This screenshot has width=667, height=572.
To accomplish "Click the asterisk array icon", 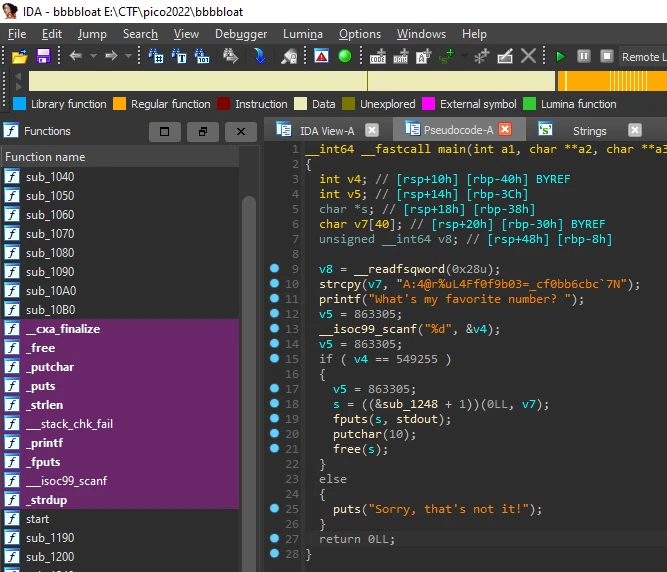I will (x=482, y=56).
